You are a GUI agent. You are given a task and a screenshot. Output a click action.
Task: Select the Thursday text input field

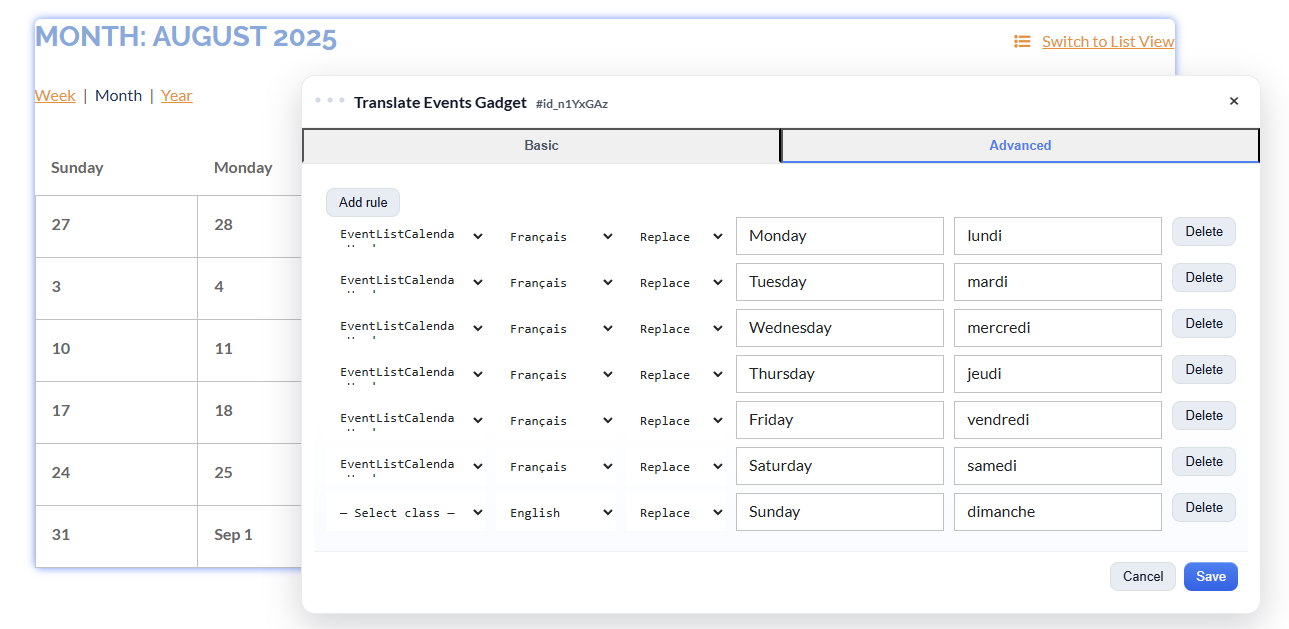click(x=839, y=374)
